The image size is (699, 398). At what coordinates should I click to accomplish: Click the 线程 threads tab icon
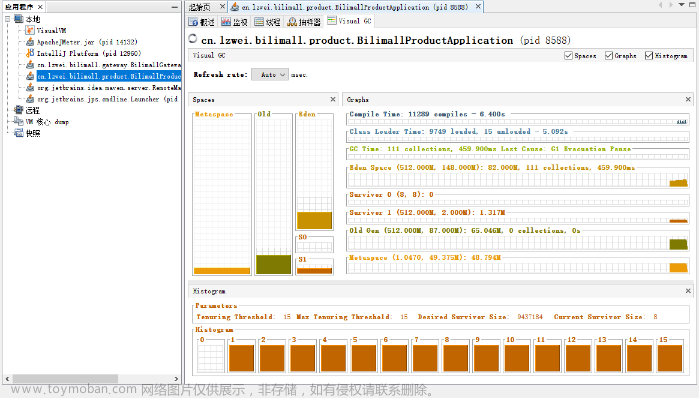pyautogui.click(x=259, y=22)
